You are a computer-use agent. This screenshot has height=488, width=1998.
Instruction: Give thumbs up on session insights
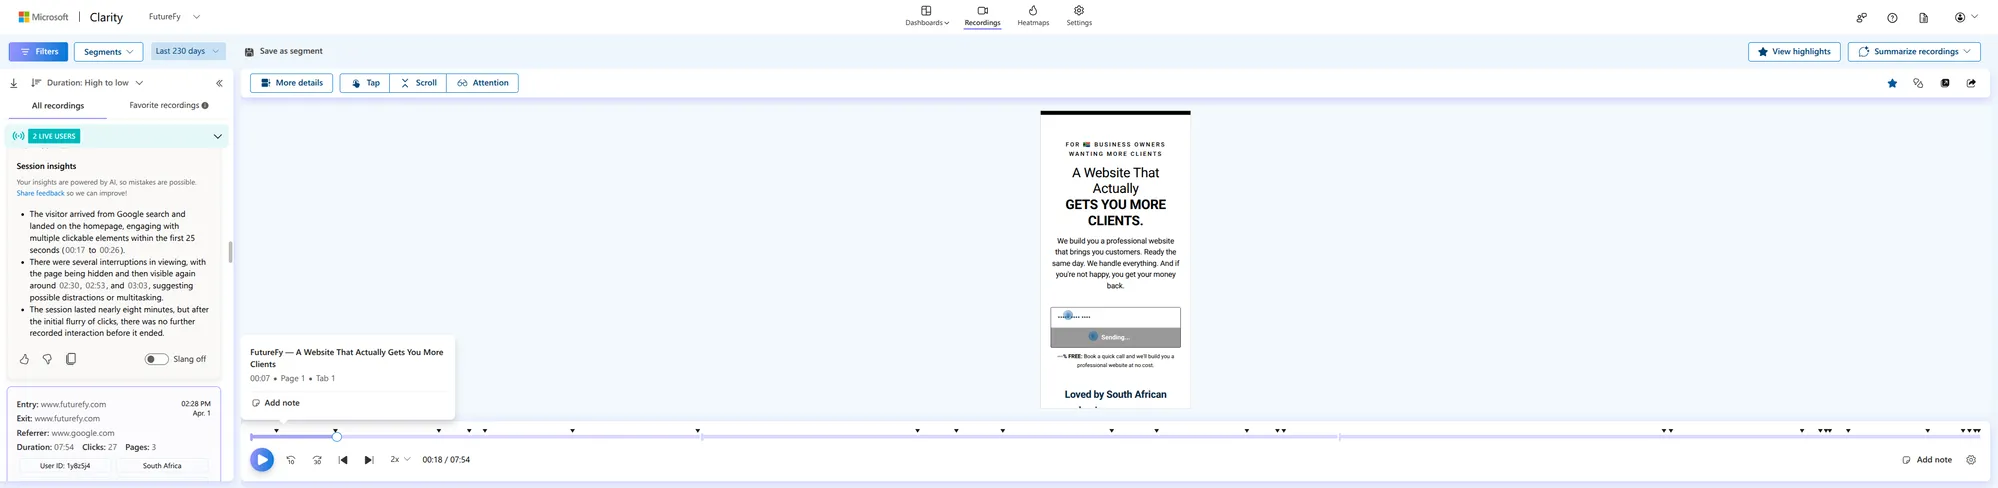point(24,359)
